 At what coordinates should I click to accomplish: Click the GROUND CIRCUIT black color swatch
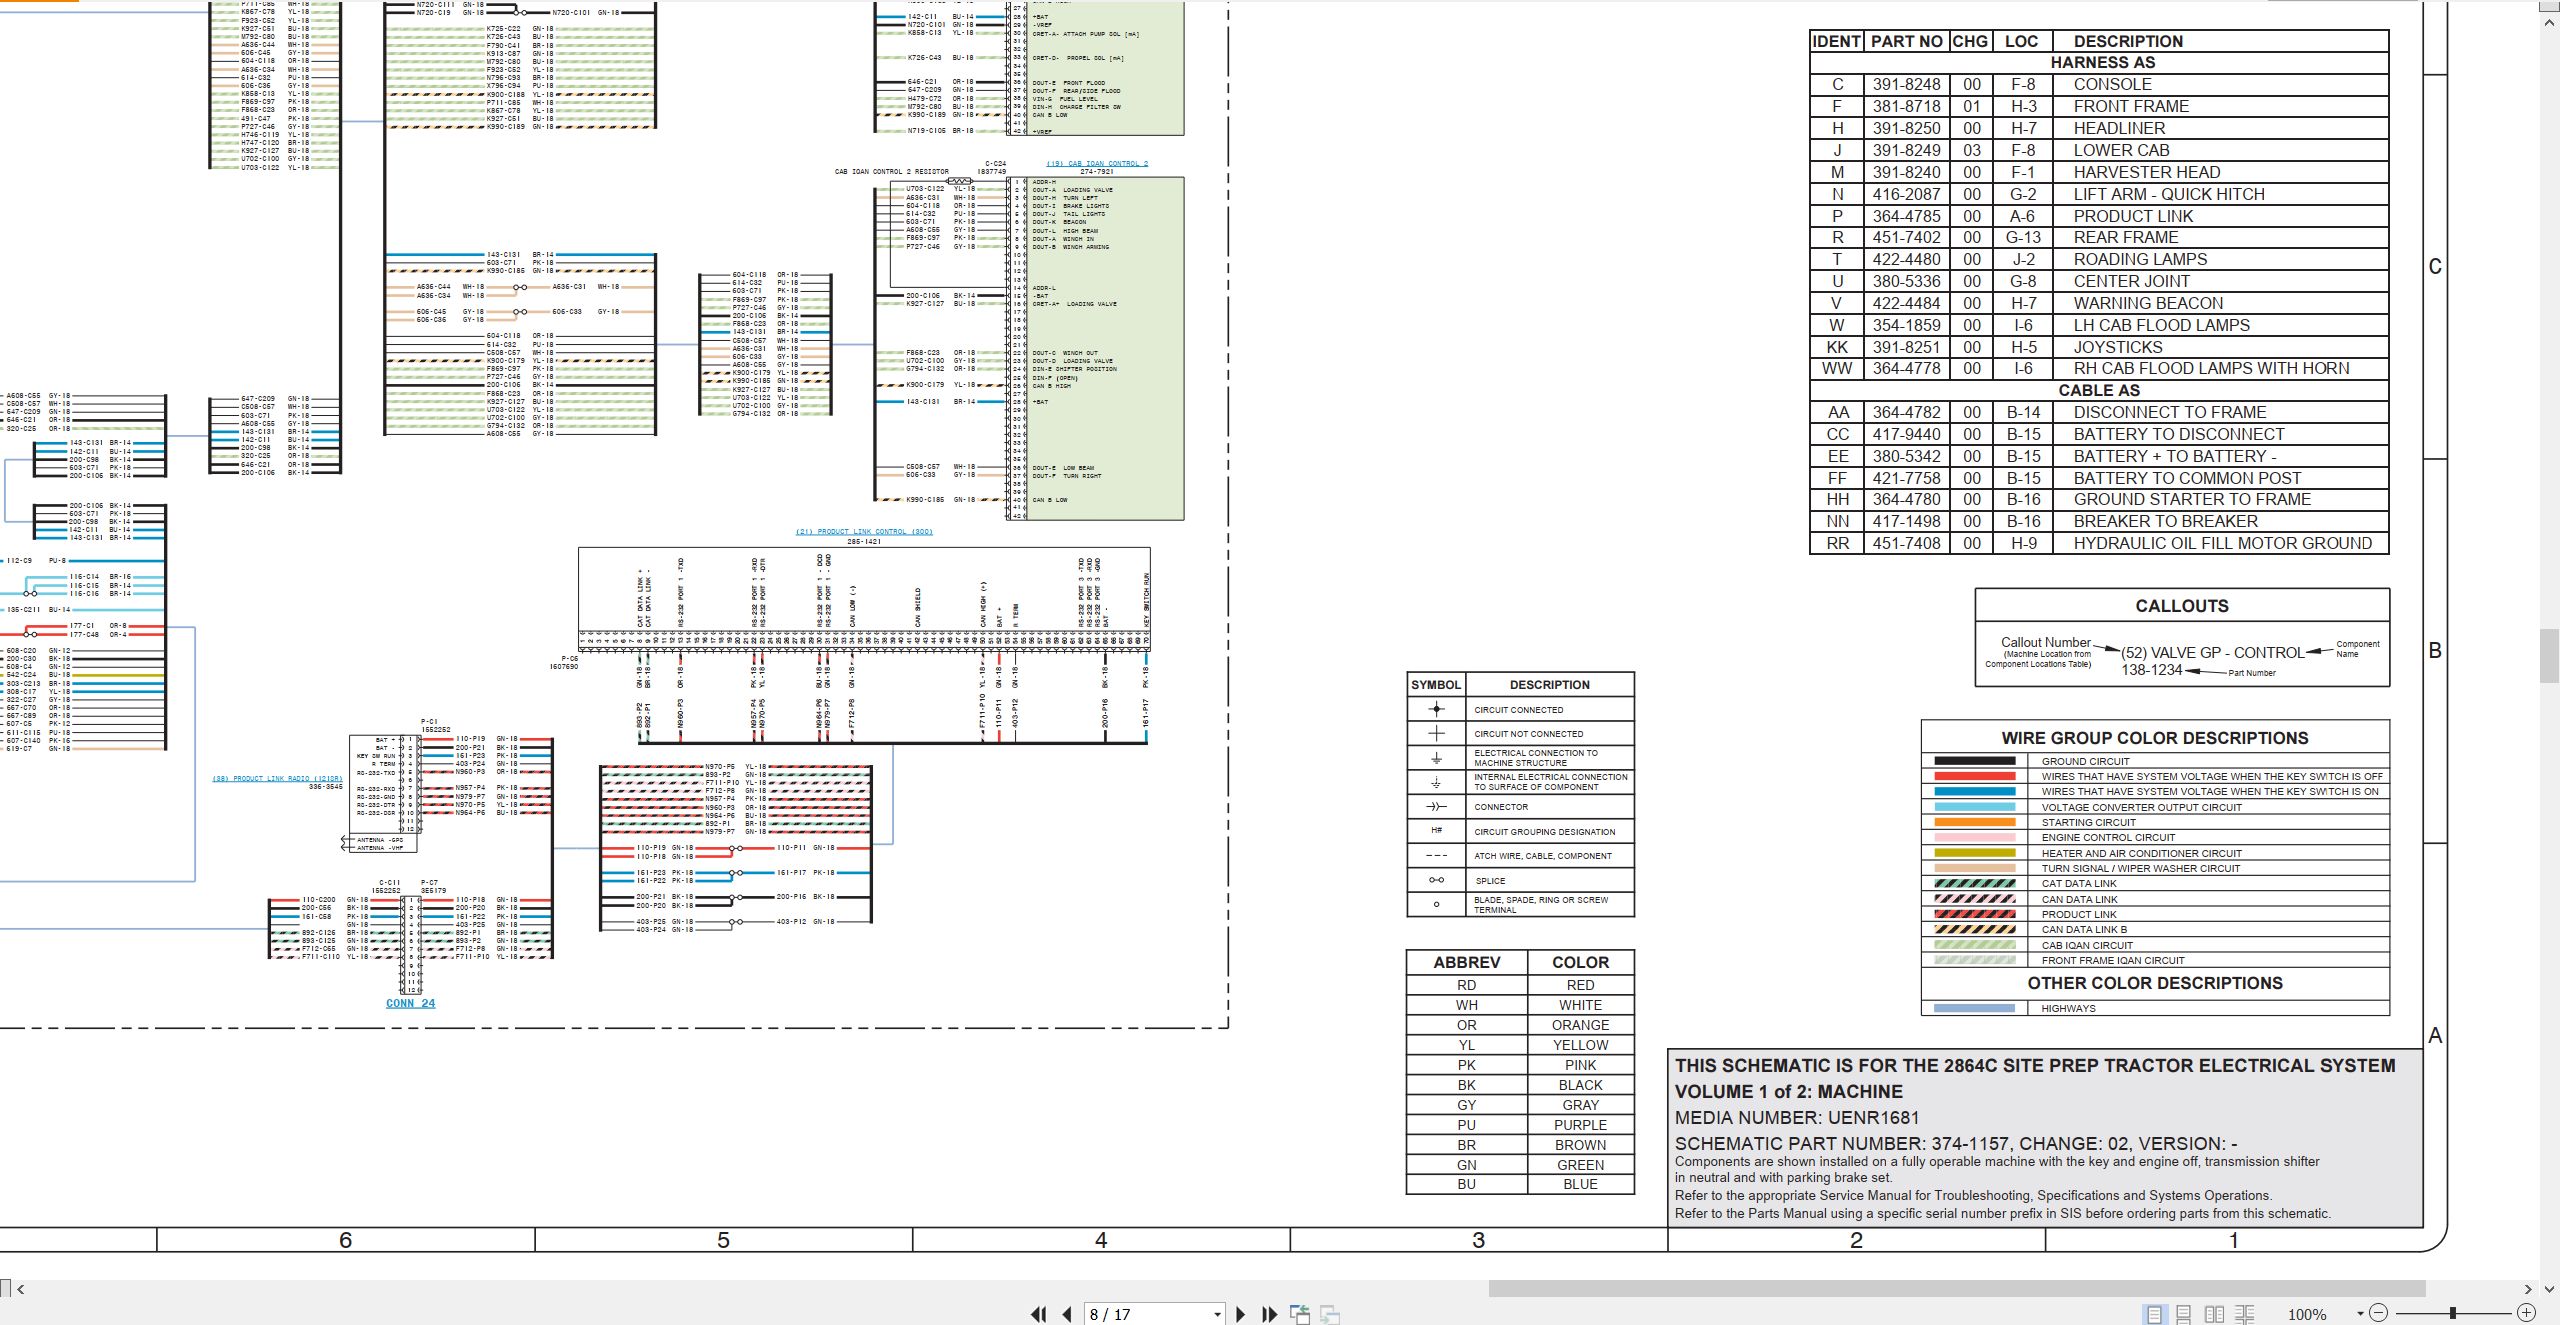[1974, 761]
